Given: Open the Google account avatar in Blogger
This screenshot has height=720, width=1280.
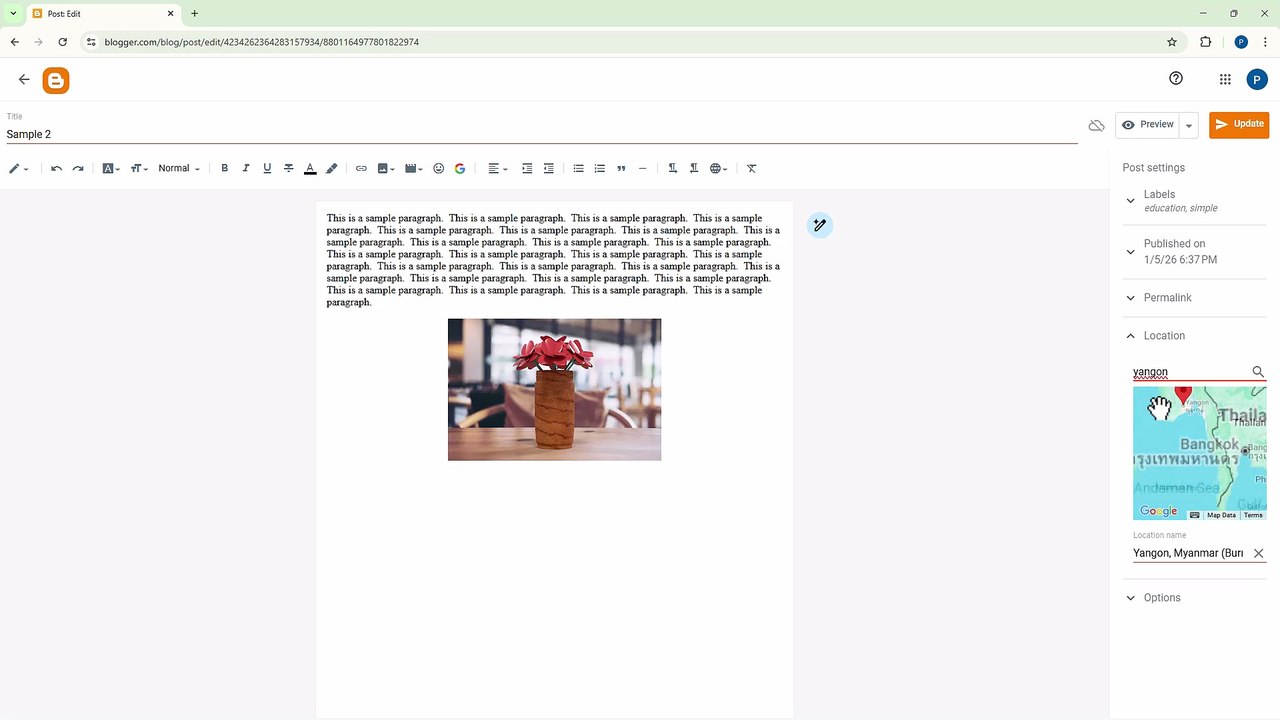Looking at the screenshot, I should pos(1257,80).
